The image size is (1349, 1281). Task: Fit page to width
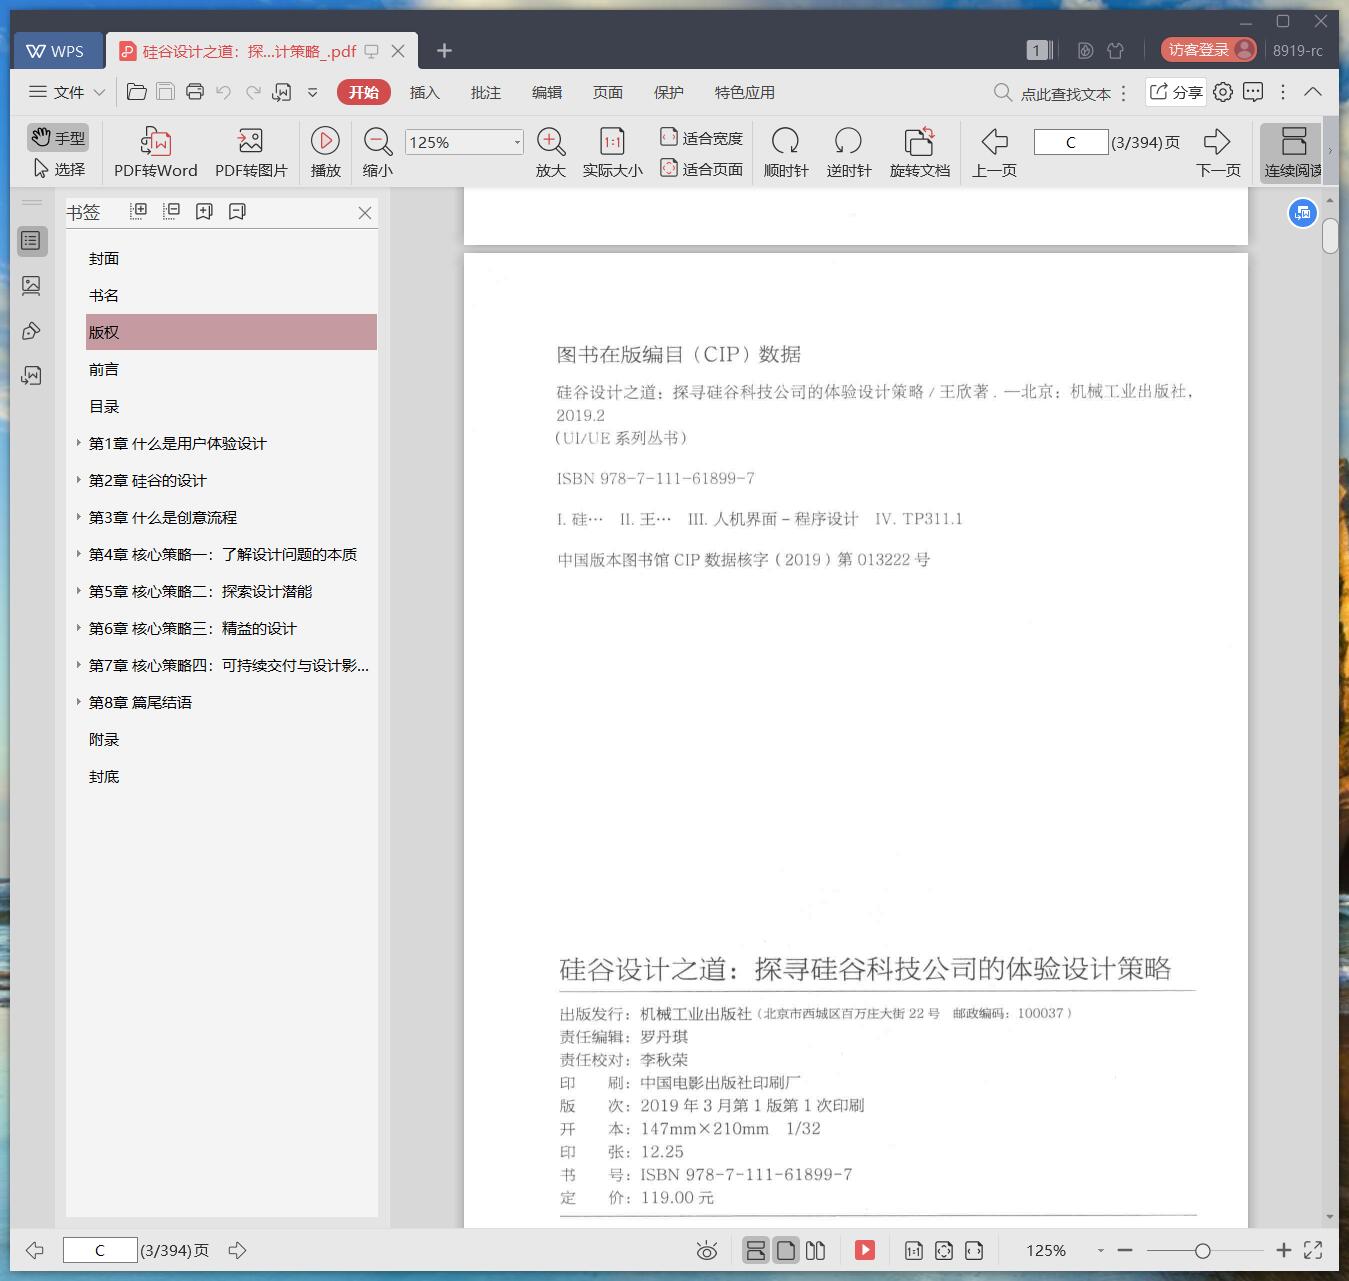[x=701, y=138]
